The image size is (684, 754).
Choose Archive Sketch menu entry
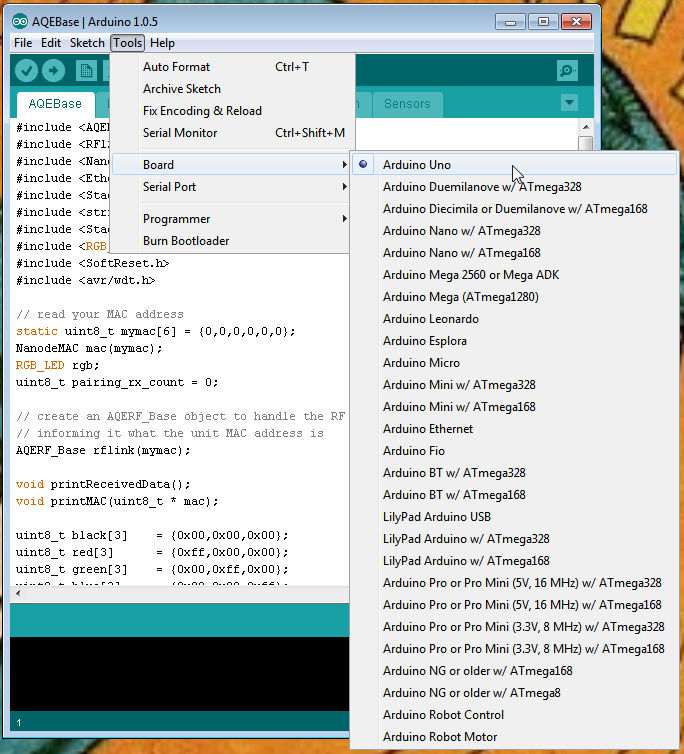tap(233, 89)
